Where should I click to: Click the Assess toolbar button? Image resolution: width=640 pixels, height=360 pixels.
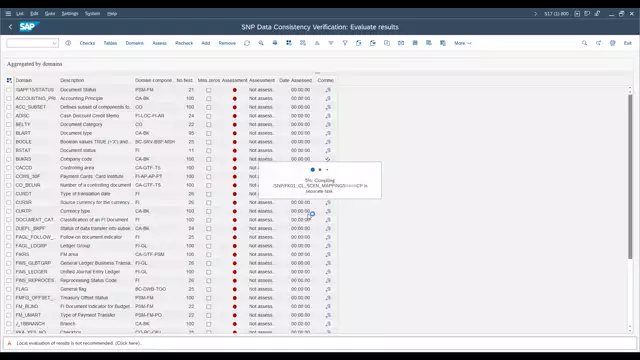[160, 43]
